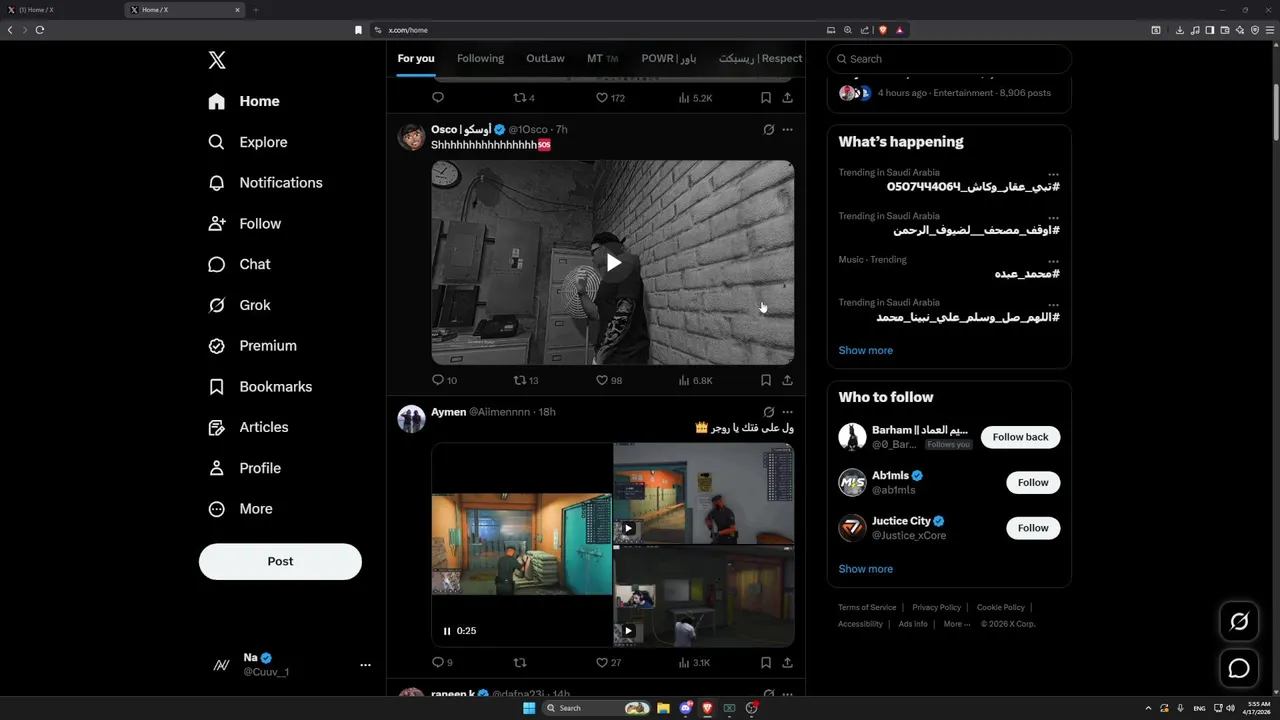The image size is (1280, 720).
Task: Toggle bookmark on Aymen's post
Action: click(x=765, y=662)
